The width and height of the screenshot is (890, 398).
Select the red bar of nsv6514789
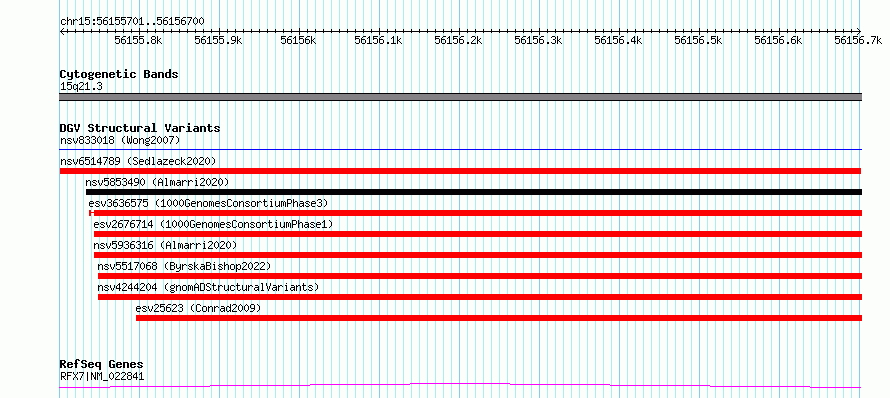pos(460,171)
